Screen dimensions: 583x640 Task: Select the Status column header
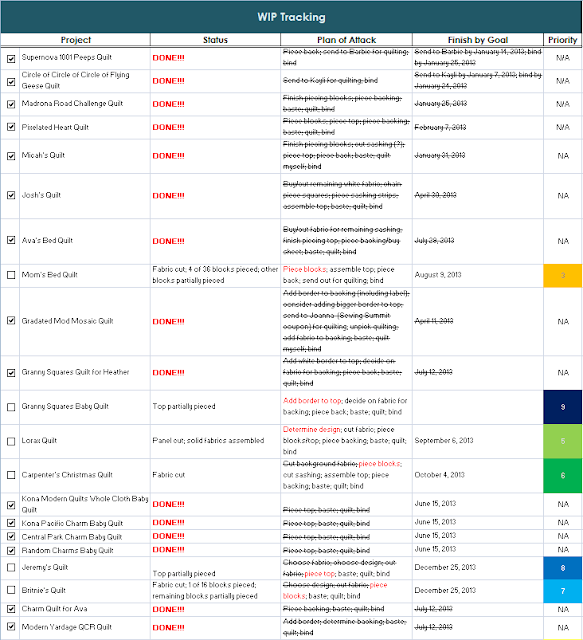click(x=215, y=40)
